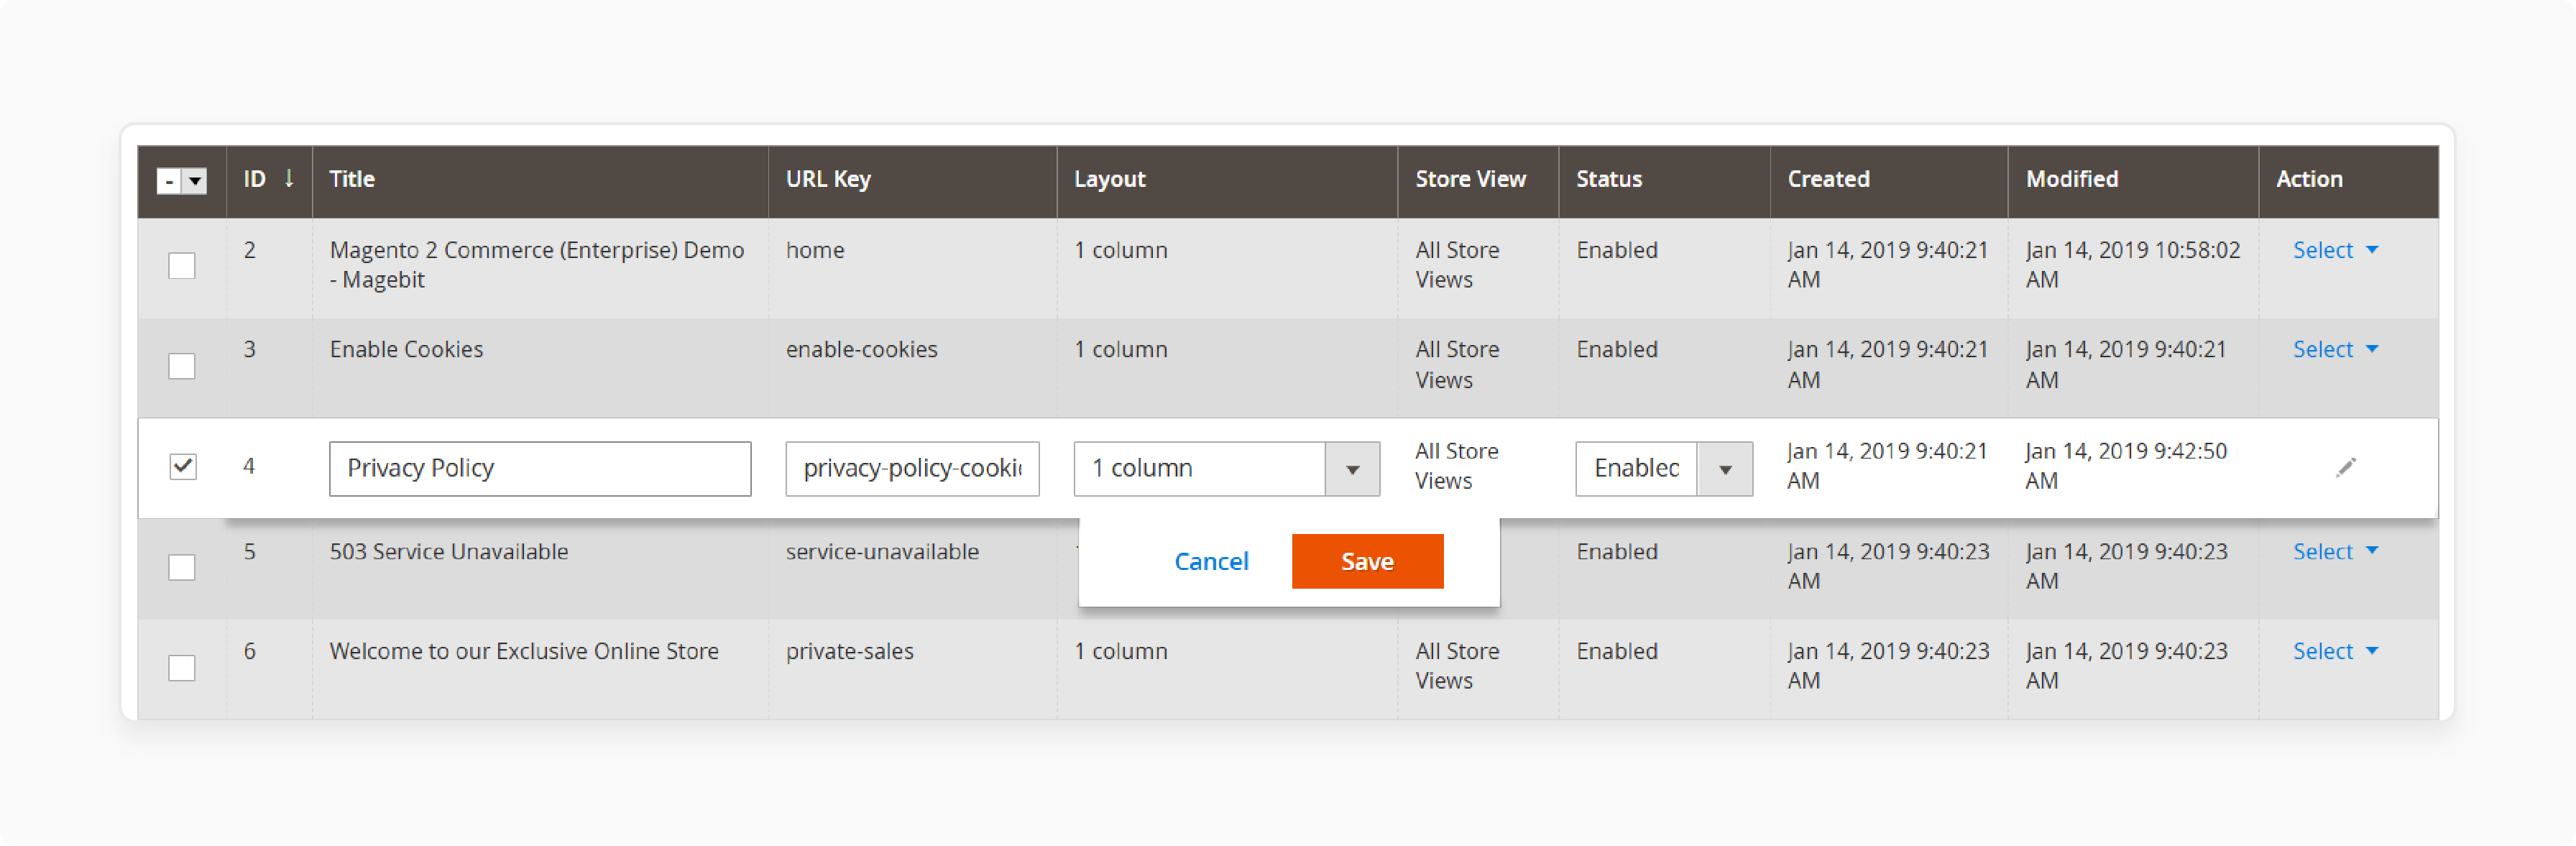2576x846 pixels.
Task: Click the Cancel link
Action: coord(1211,561)
